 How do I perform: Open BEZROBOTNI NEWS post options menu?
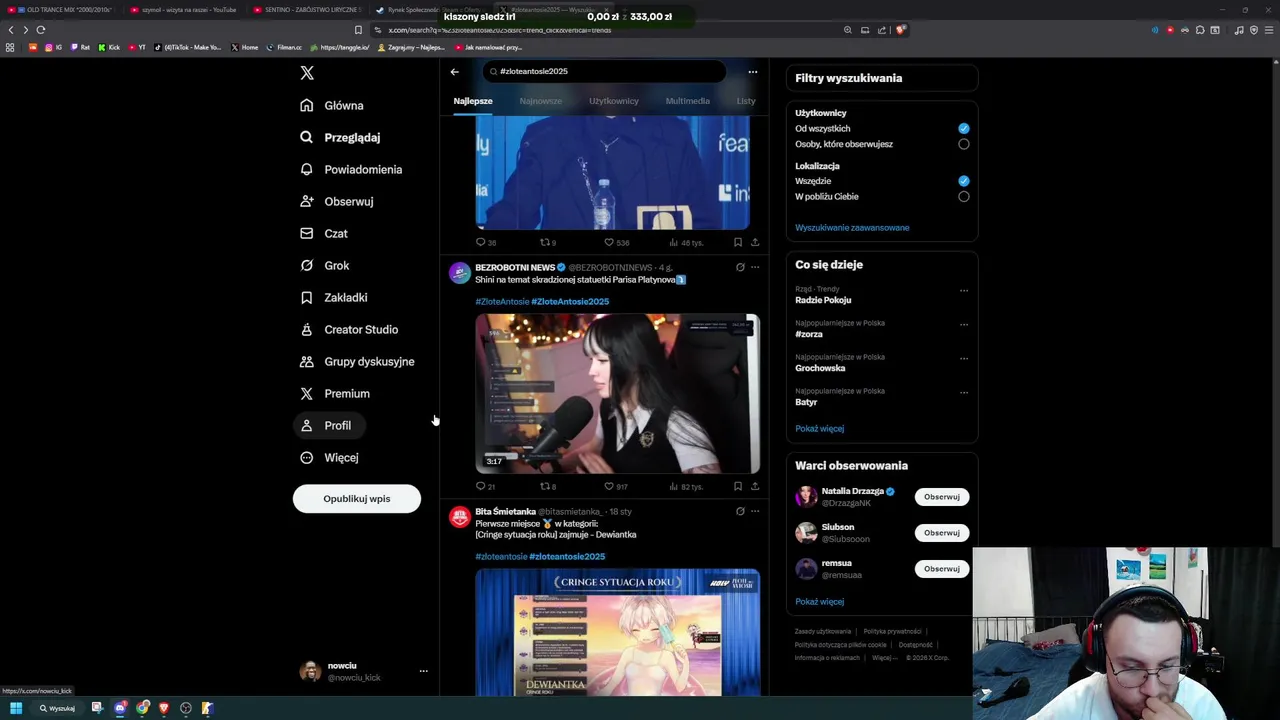pos(755,267)
